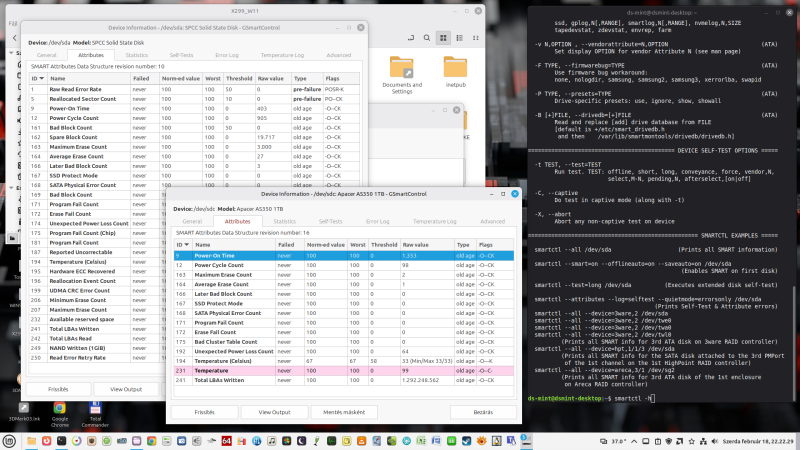Screen dimensions: 800x450
Task: Open the Google Chrome desktop shortcut
Action: click(x=60, y=414)
